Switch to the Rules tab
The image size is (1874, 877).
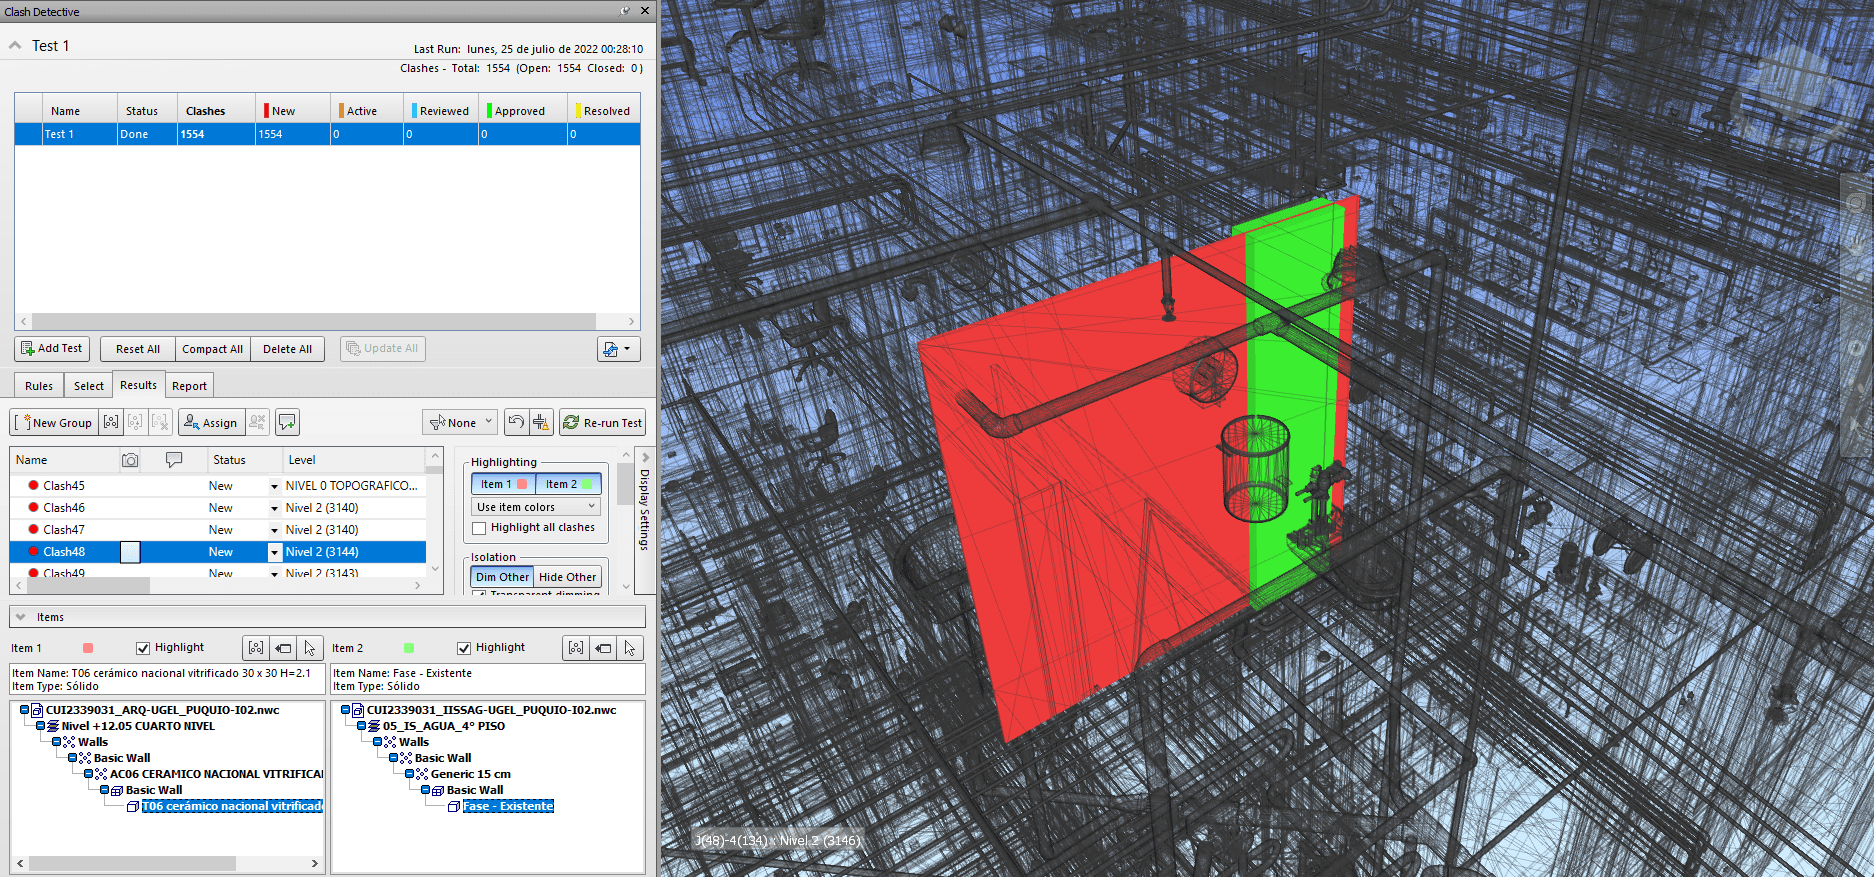pyautogui.click(x=39, y=386)
